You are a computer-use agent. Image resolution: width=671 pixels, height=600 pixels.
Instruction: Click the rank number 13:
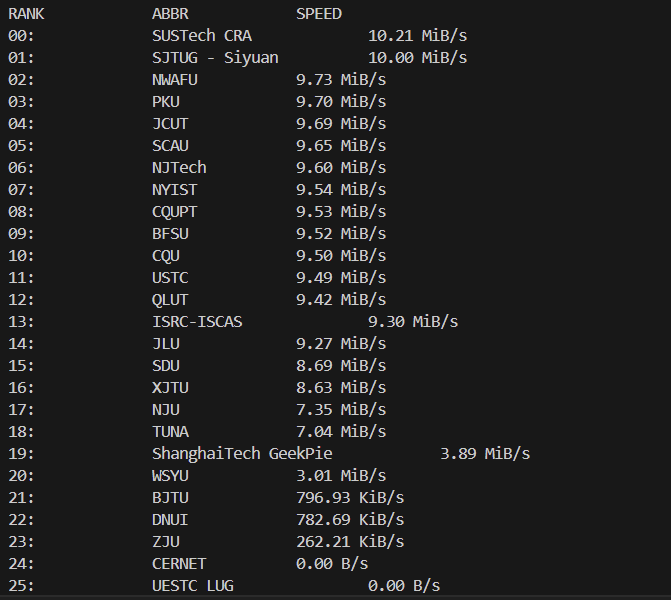(21, 322)
